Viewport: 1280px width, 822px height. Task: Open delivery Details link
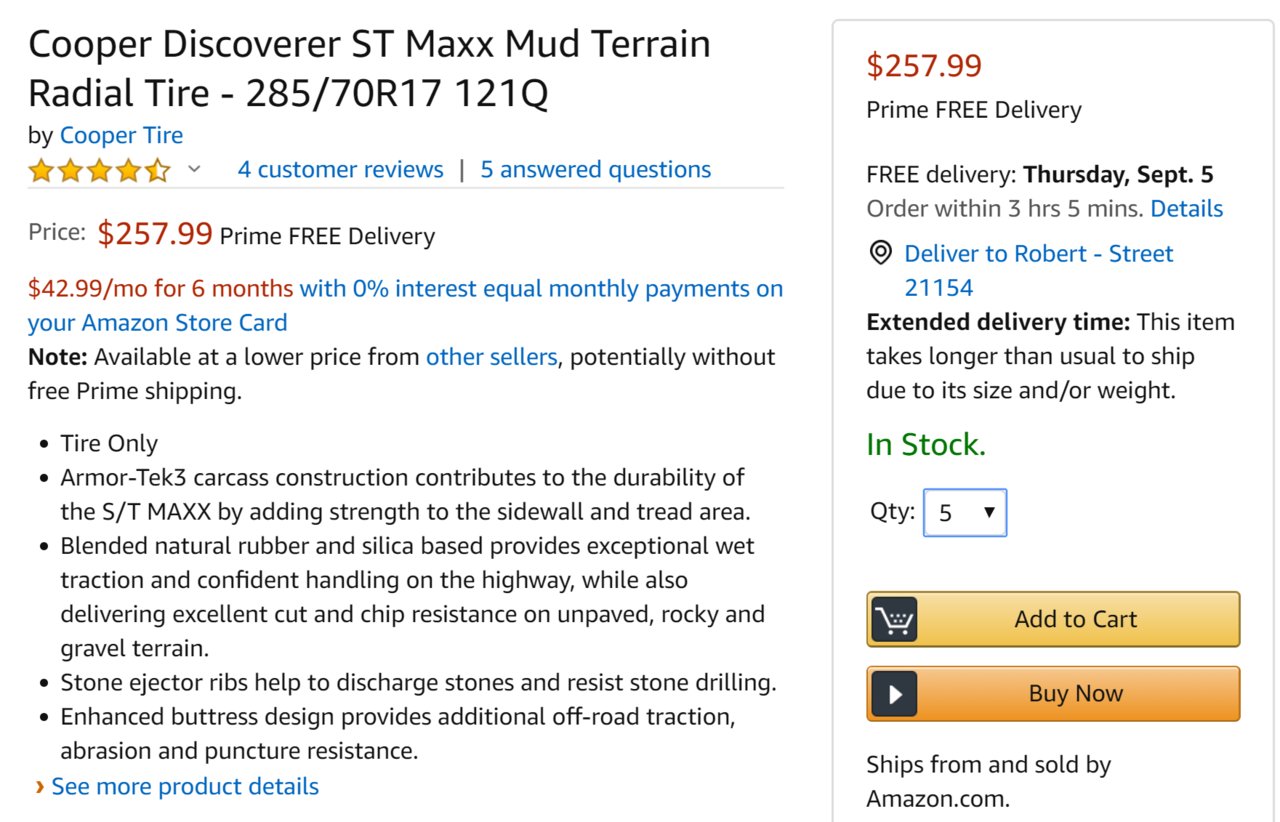coord(1186,209)
